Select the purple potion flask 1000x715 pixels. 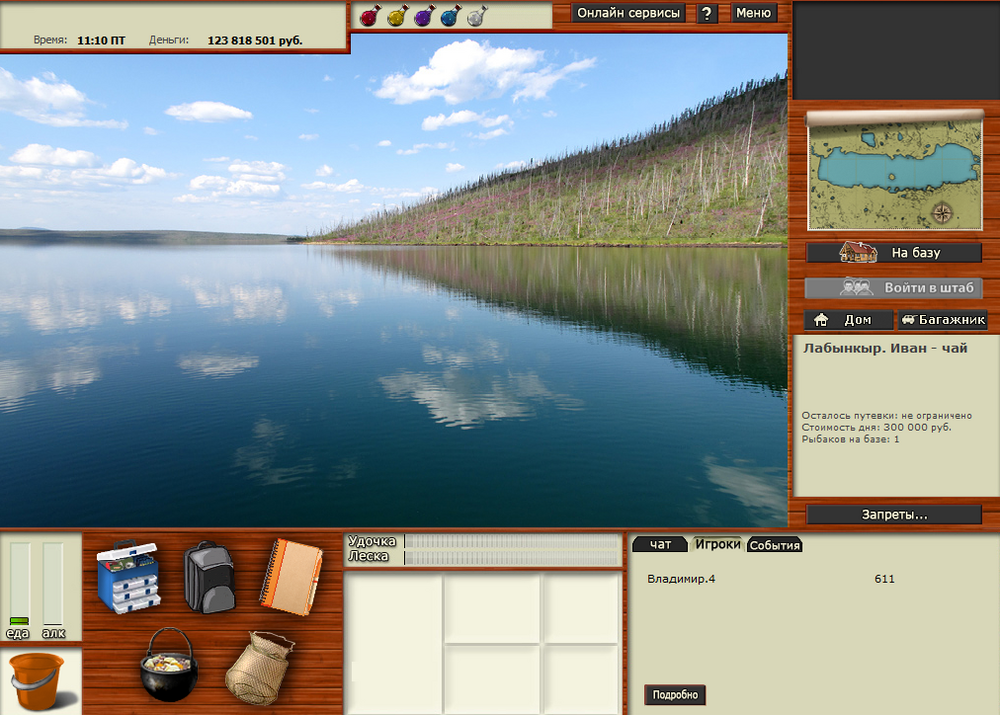coord(423,16)
